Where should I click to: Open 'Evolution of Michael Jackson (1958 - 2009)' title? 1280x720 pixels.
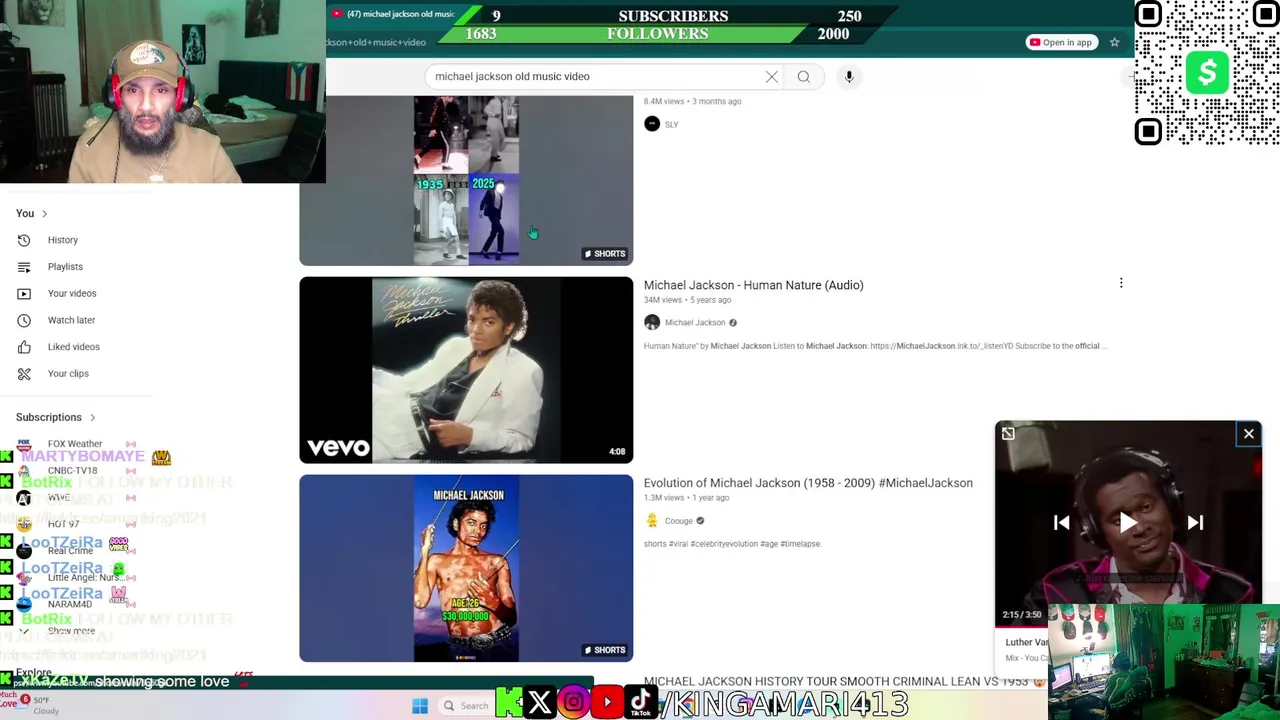[x=808, y=483]
